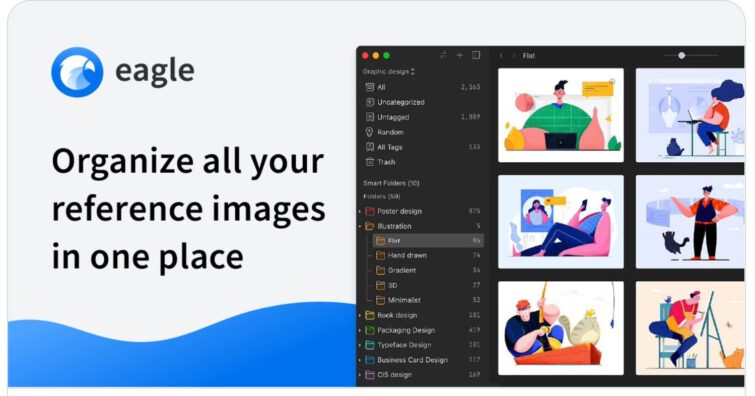The width and height of the screenshot is (755, 396).
Task: Click the Uncategorized icon
Action: [x=369, y=102]
